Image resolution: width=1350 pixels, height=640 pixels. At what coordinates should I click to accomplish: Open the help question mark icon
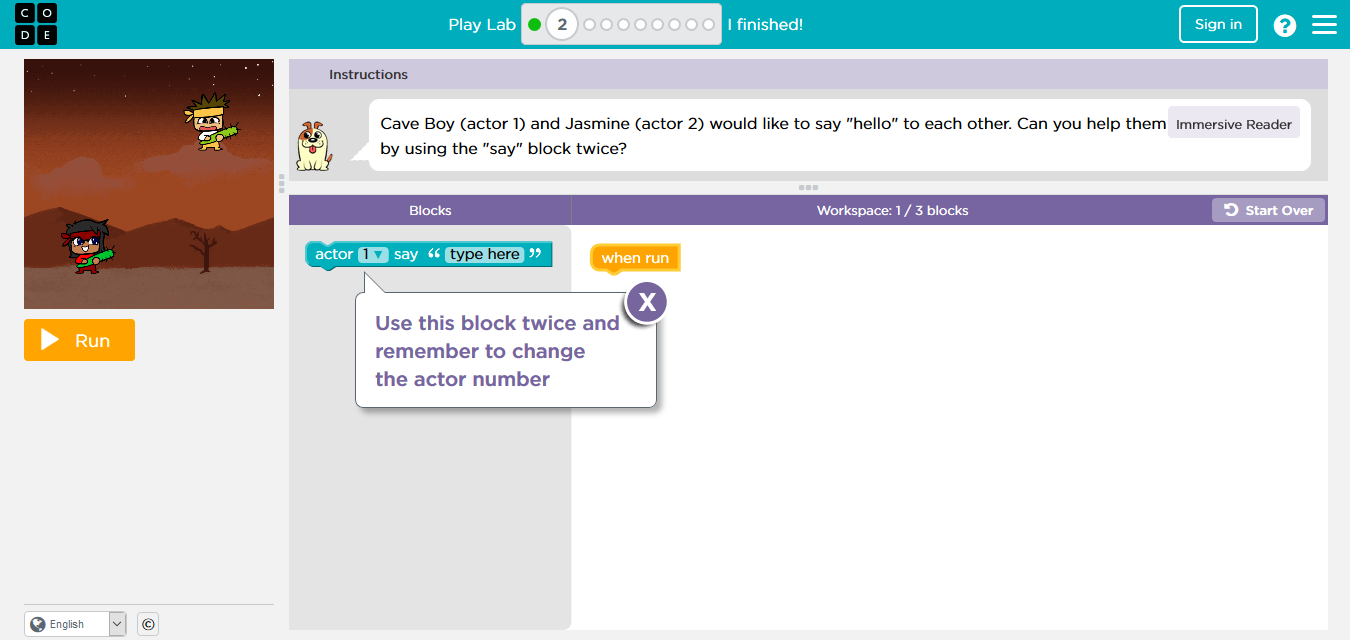click(1285, 25)
